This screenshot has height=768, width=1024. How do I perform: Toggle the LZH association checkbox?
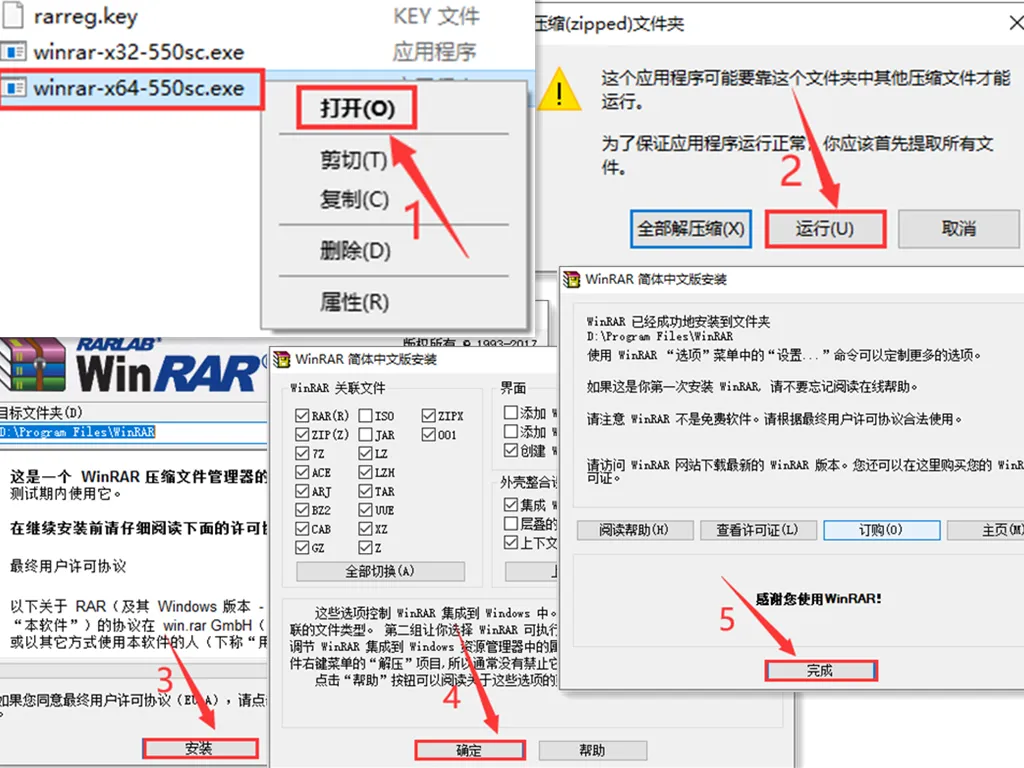click(x=365, y=472)
